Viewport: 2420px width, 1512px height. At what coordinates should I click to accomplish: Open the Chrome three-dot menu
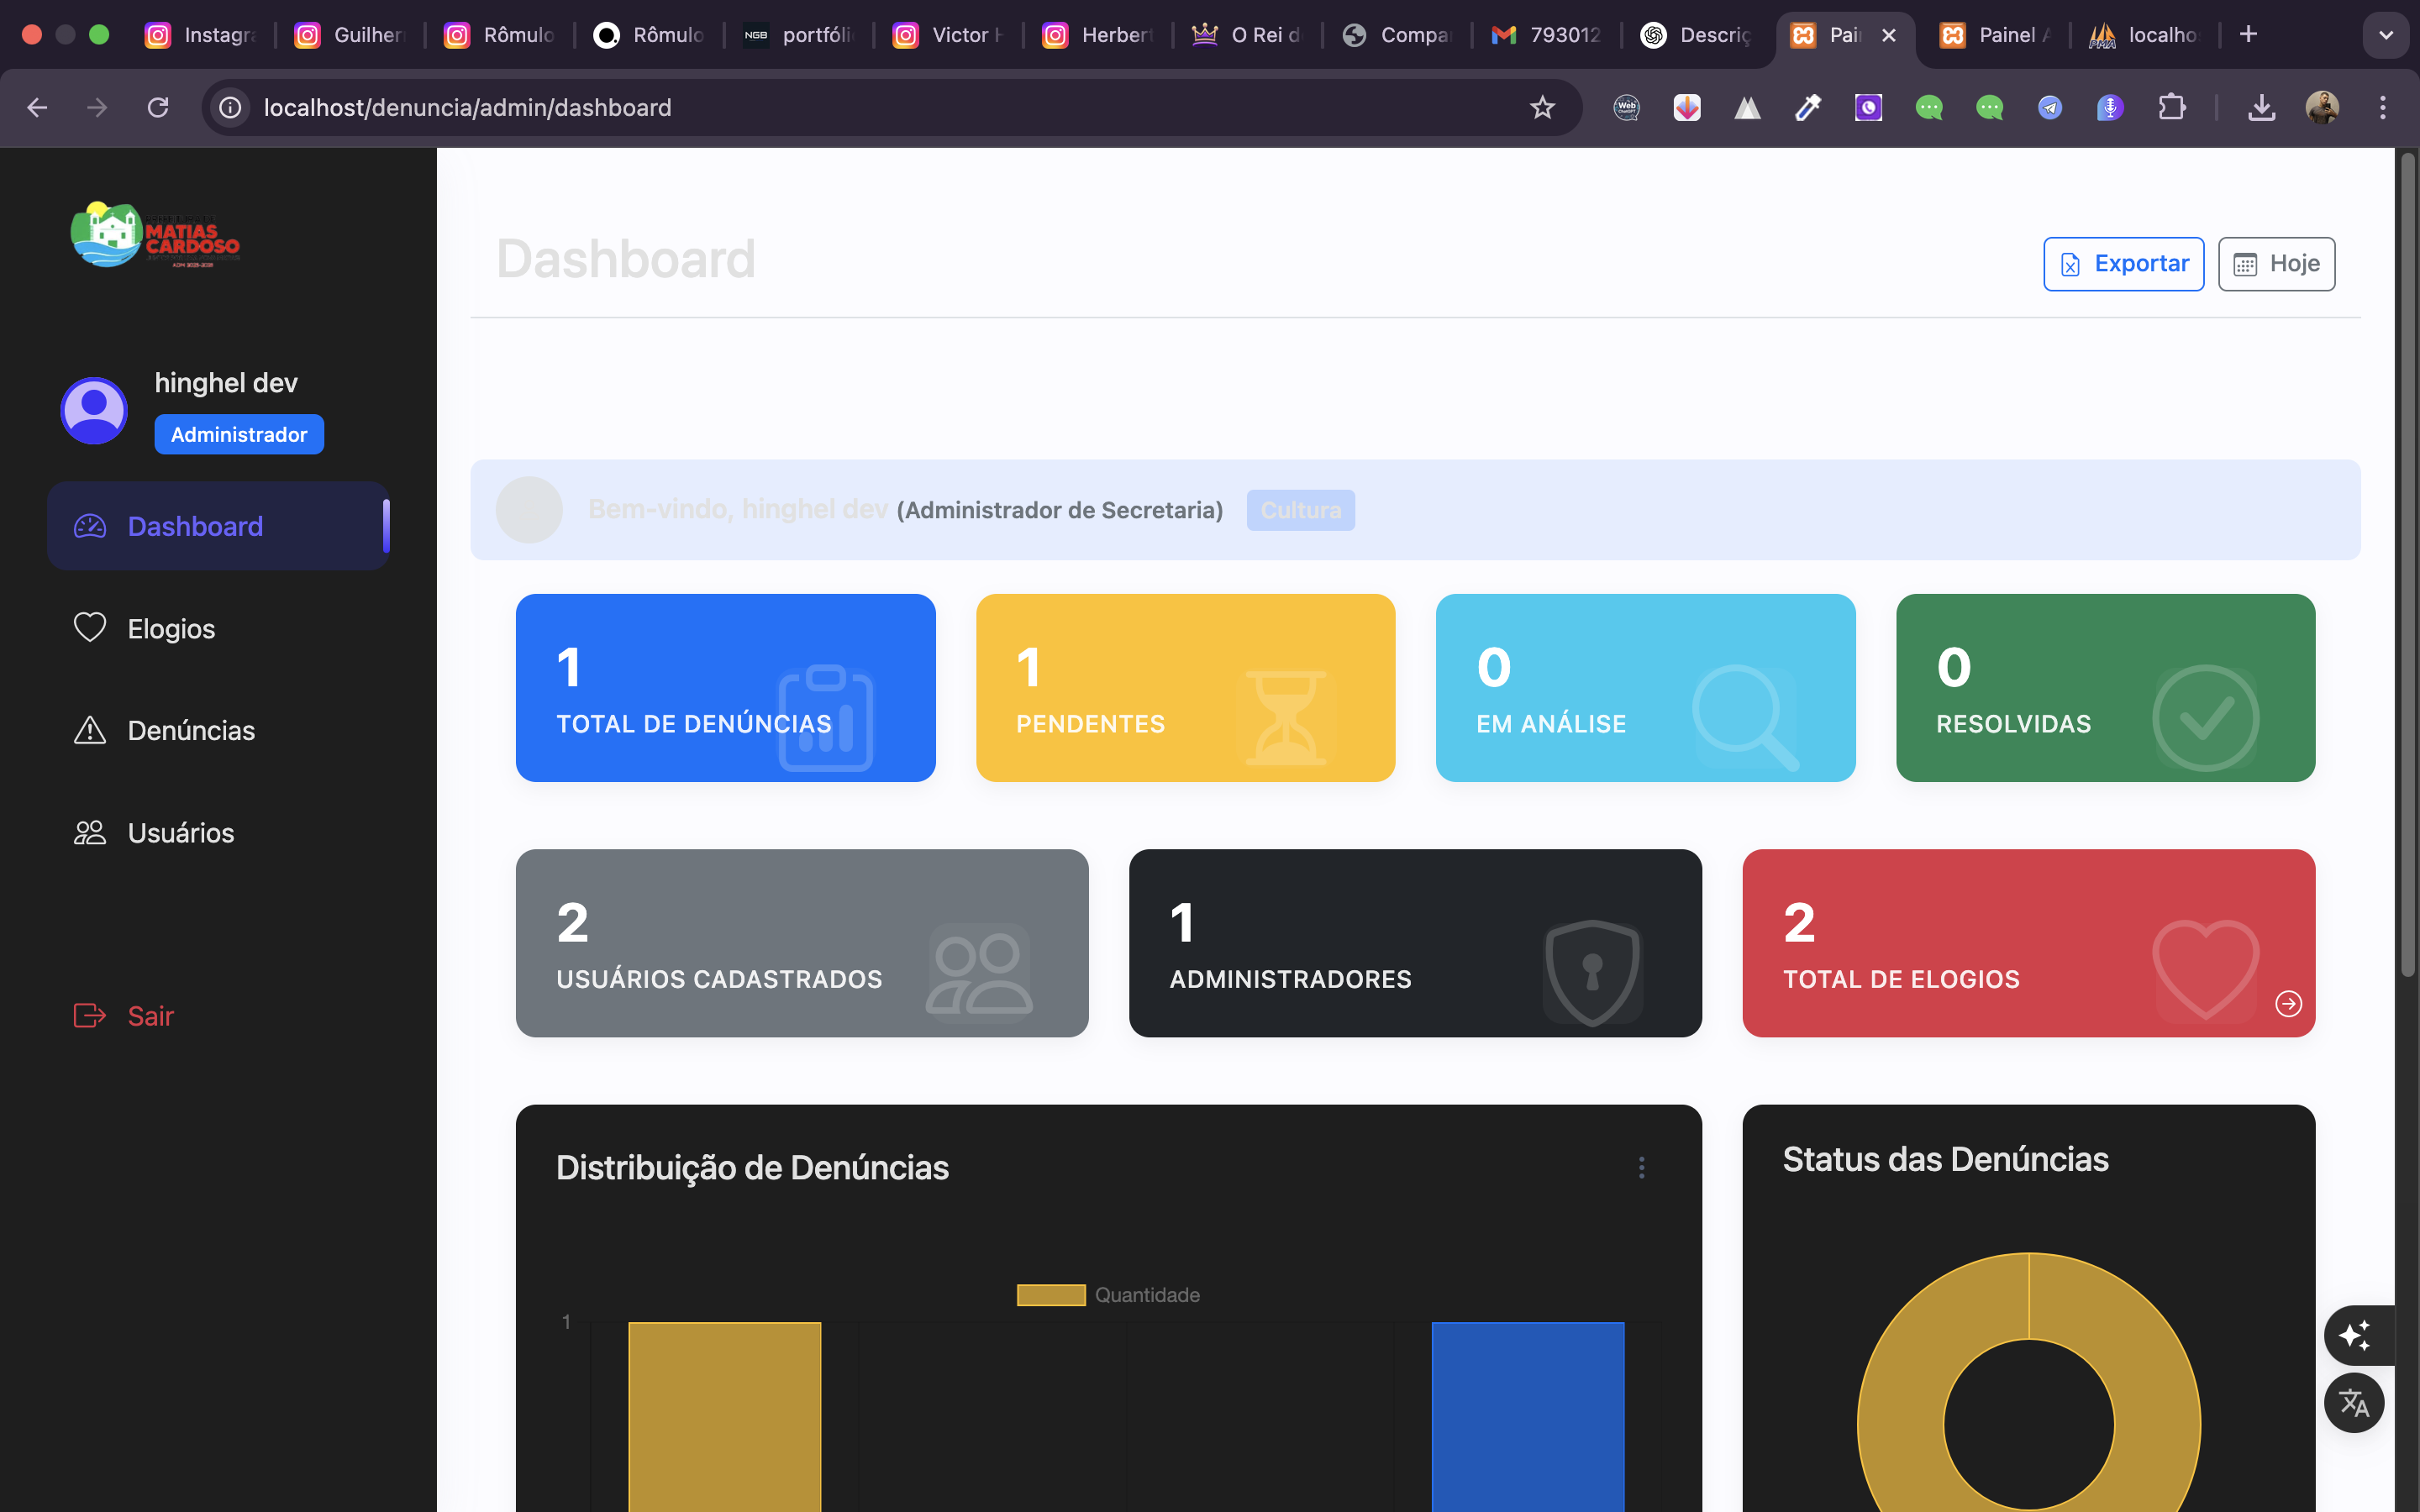coord(2382,107)
